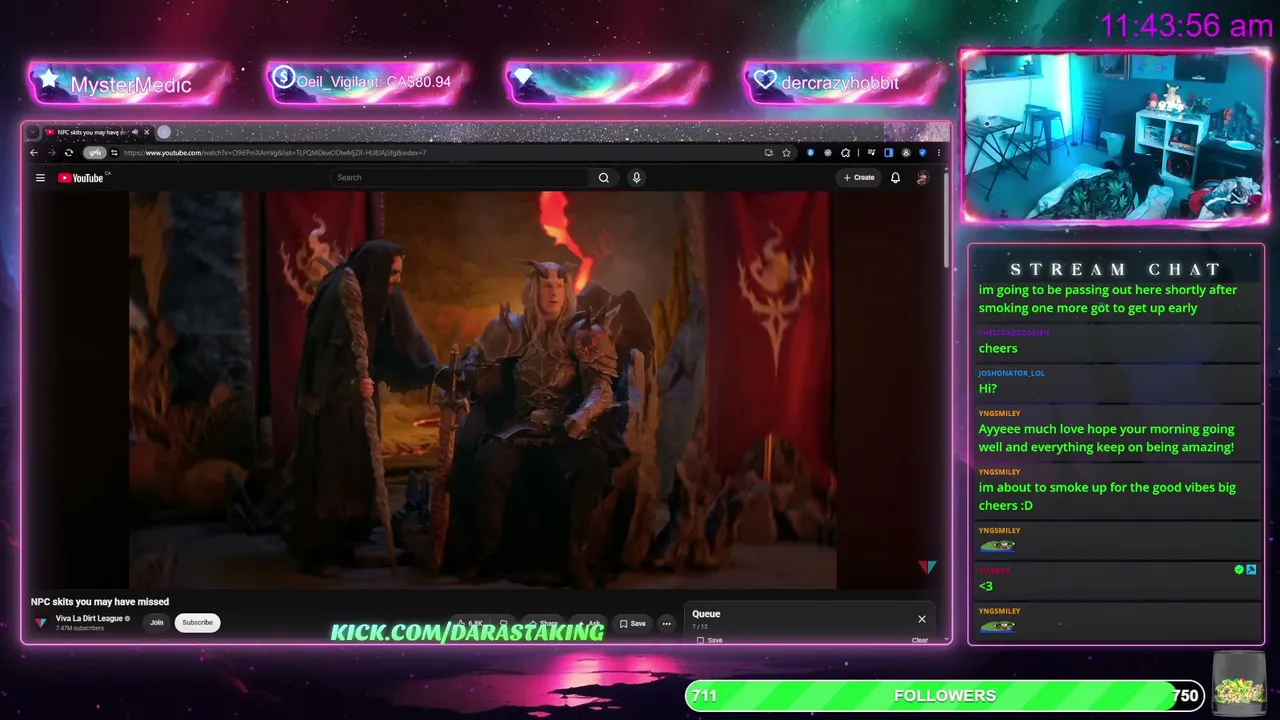Click the webcam feed thumbnail
Viewport: 1280px width, 720px height.
1115,136
